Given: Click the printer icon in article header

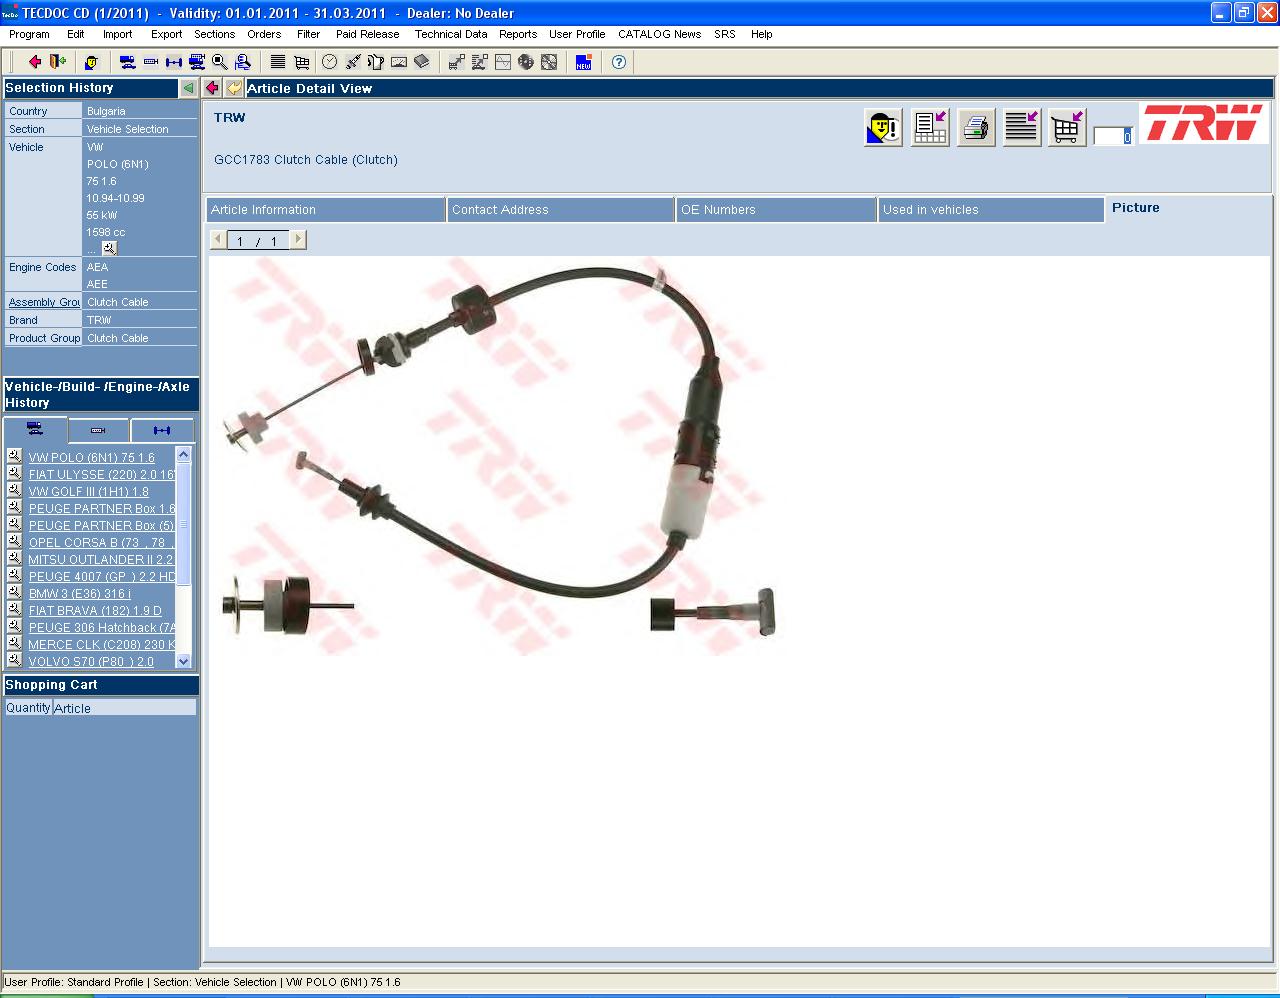Looking at the screenshot, I should pos(976,128).
